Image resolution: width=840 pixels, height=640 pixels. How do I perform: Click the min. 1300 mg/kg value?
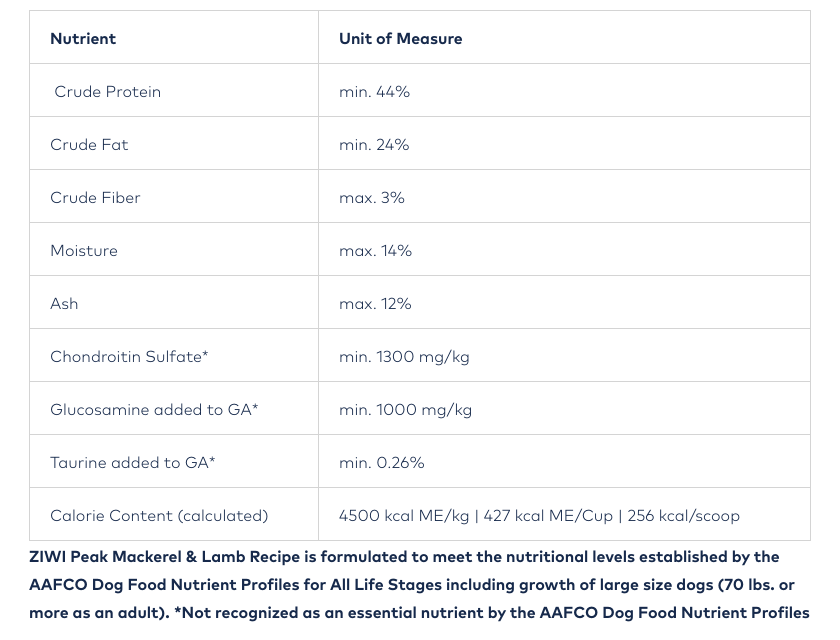(404, 357)
